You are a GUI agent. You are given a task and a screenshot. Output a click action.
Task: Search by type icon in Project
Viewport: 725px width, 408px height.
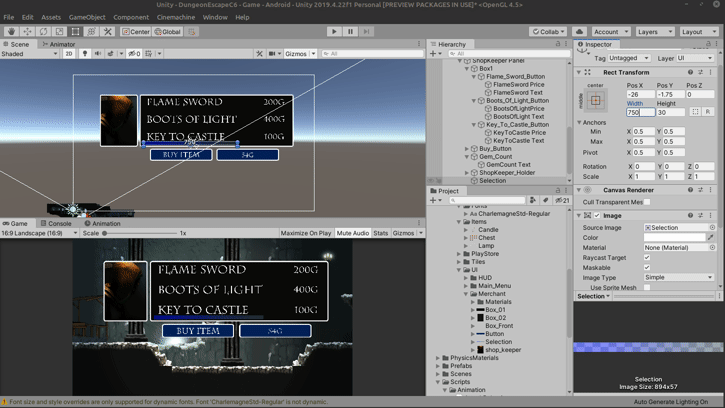point(533,200)
